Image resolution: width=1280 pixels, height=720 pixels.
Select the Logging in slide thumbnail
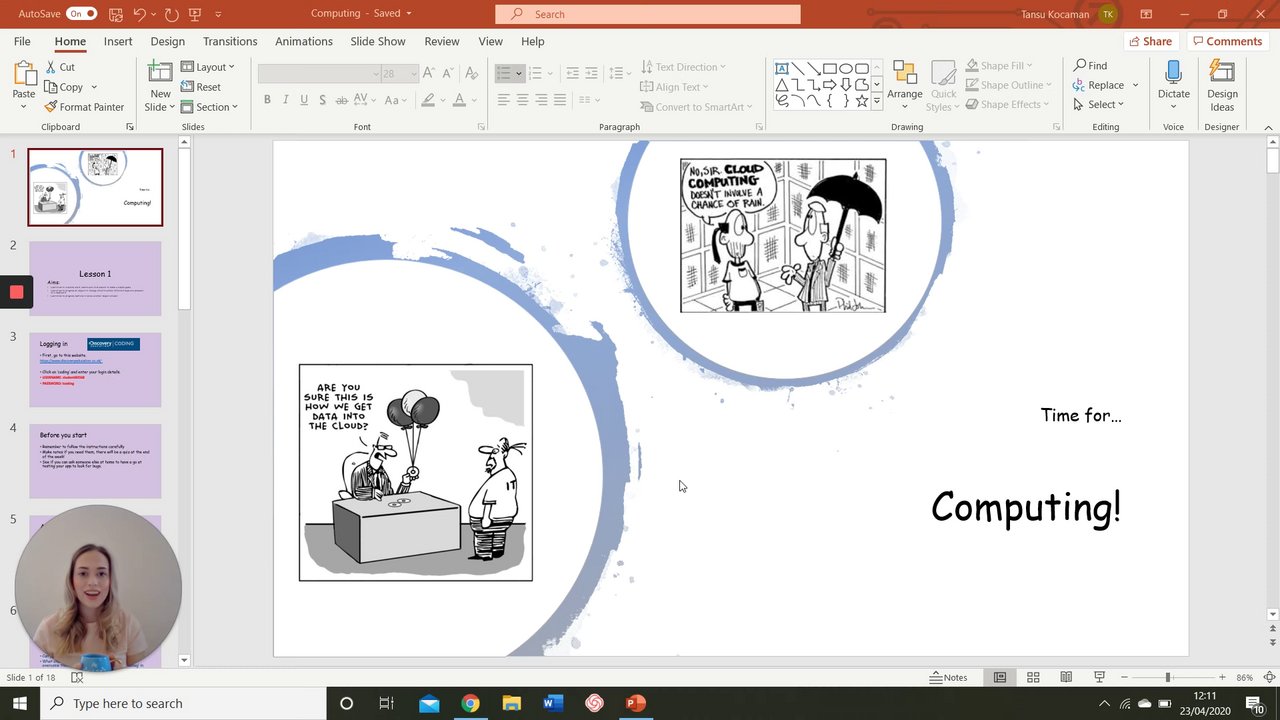(x=95, y=370)
